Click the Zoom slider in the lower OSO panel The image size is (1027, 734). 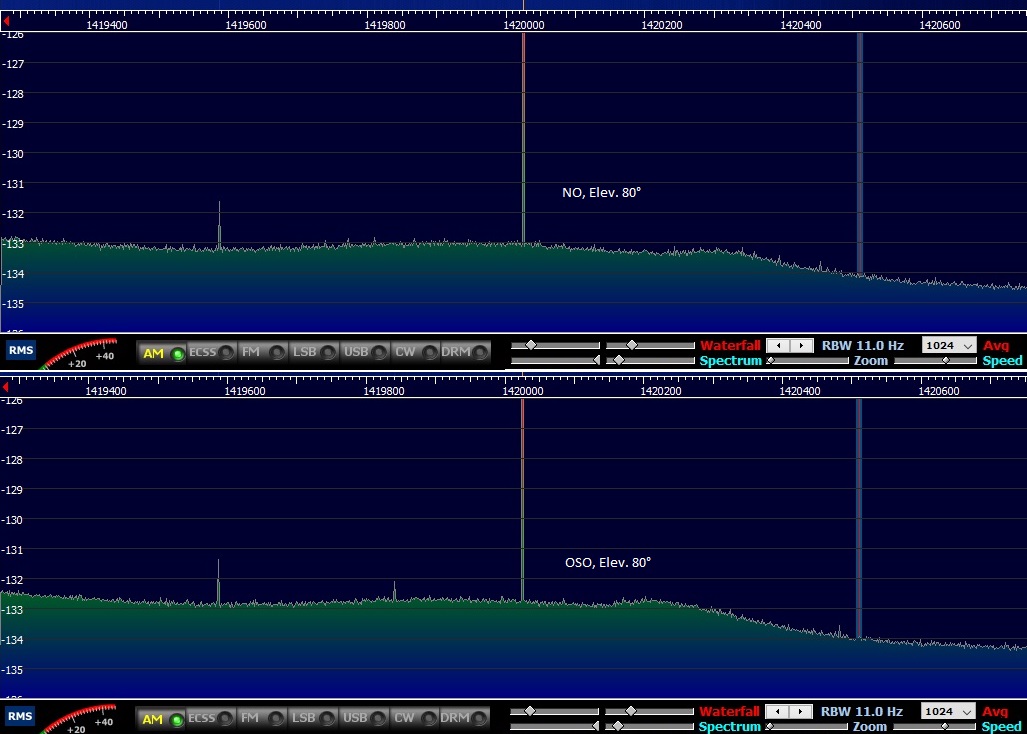click(806, 726)
